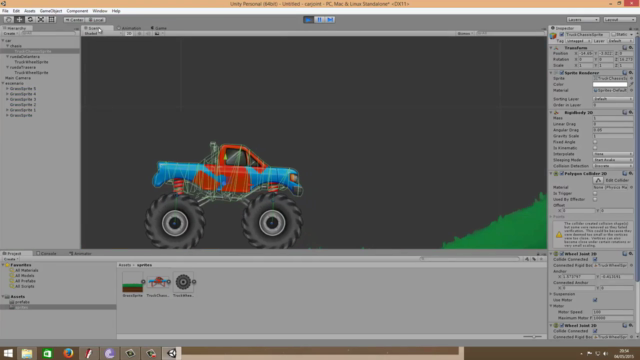Screen dimensions: 640x360
Task: Click the GameObject cube icon in Inspector
Action: click(x=553, y=36)
